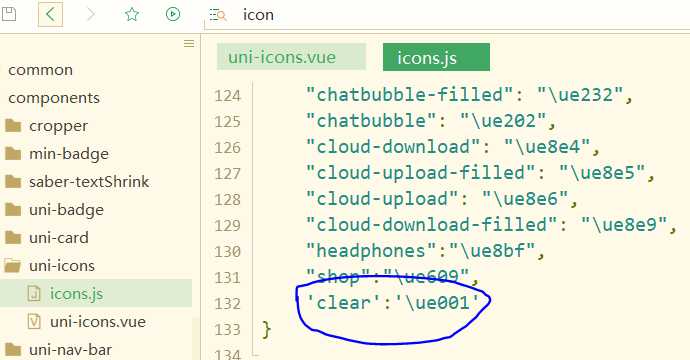Click the JS file icon beside icons.js
Screen dimensions: 690x360
(x=34, y=294)
